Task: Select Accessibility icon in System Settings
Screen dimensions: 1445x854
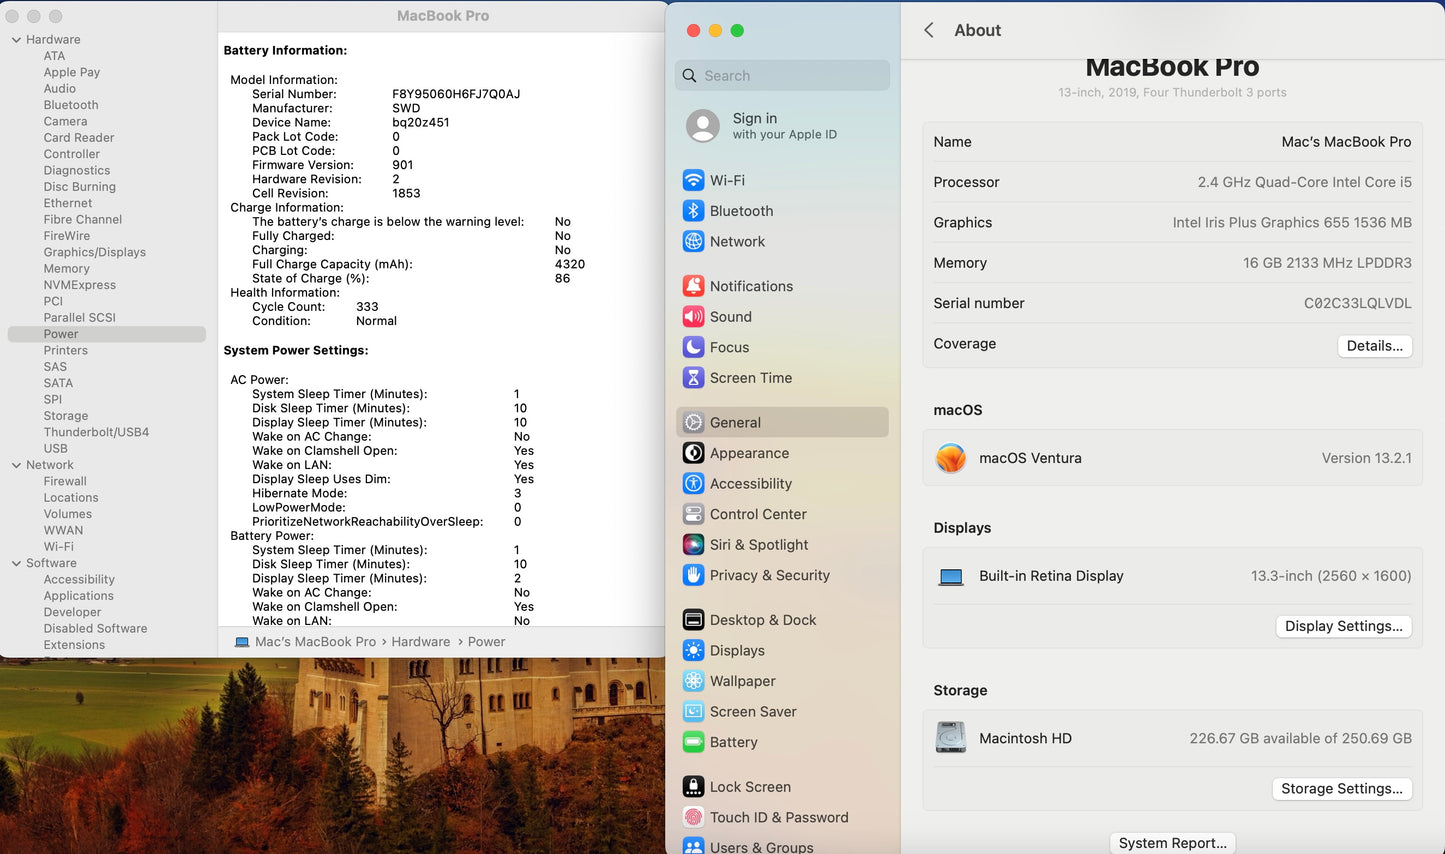Action: (x=693, y=483)
